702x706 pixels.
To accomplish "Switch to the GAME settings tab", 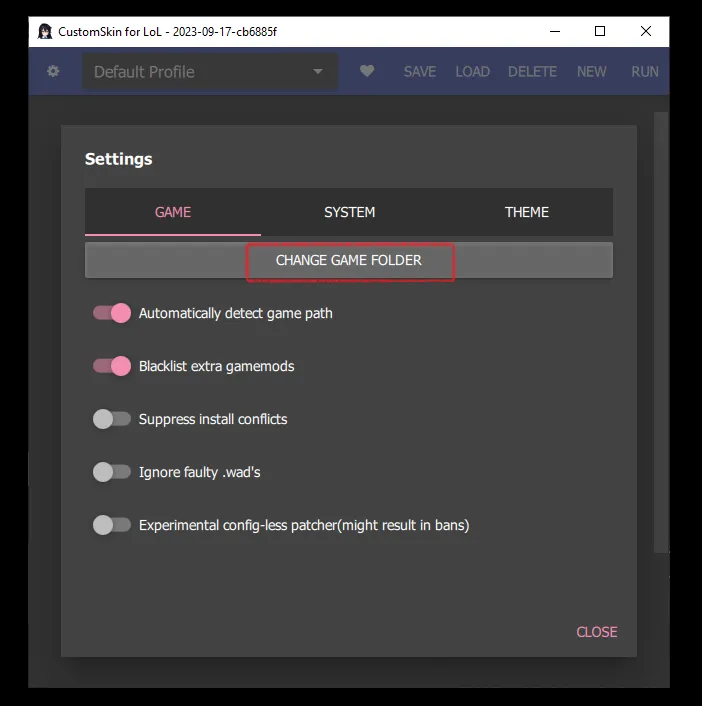I will (173, 212).
